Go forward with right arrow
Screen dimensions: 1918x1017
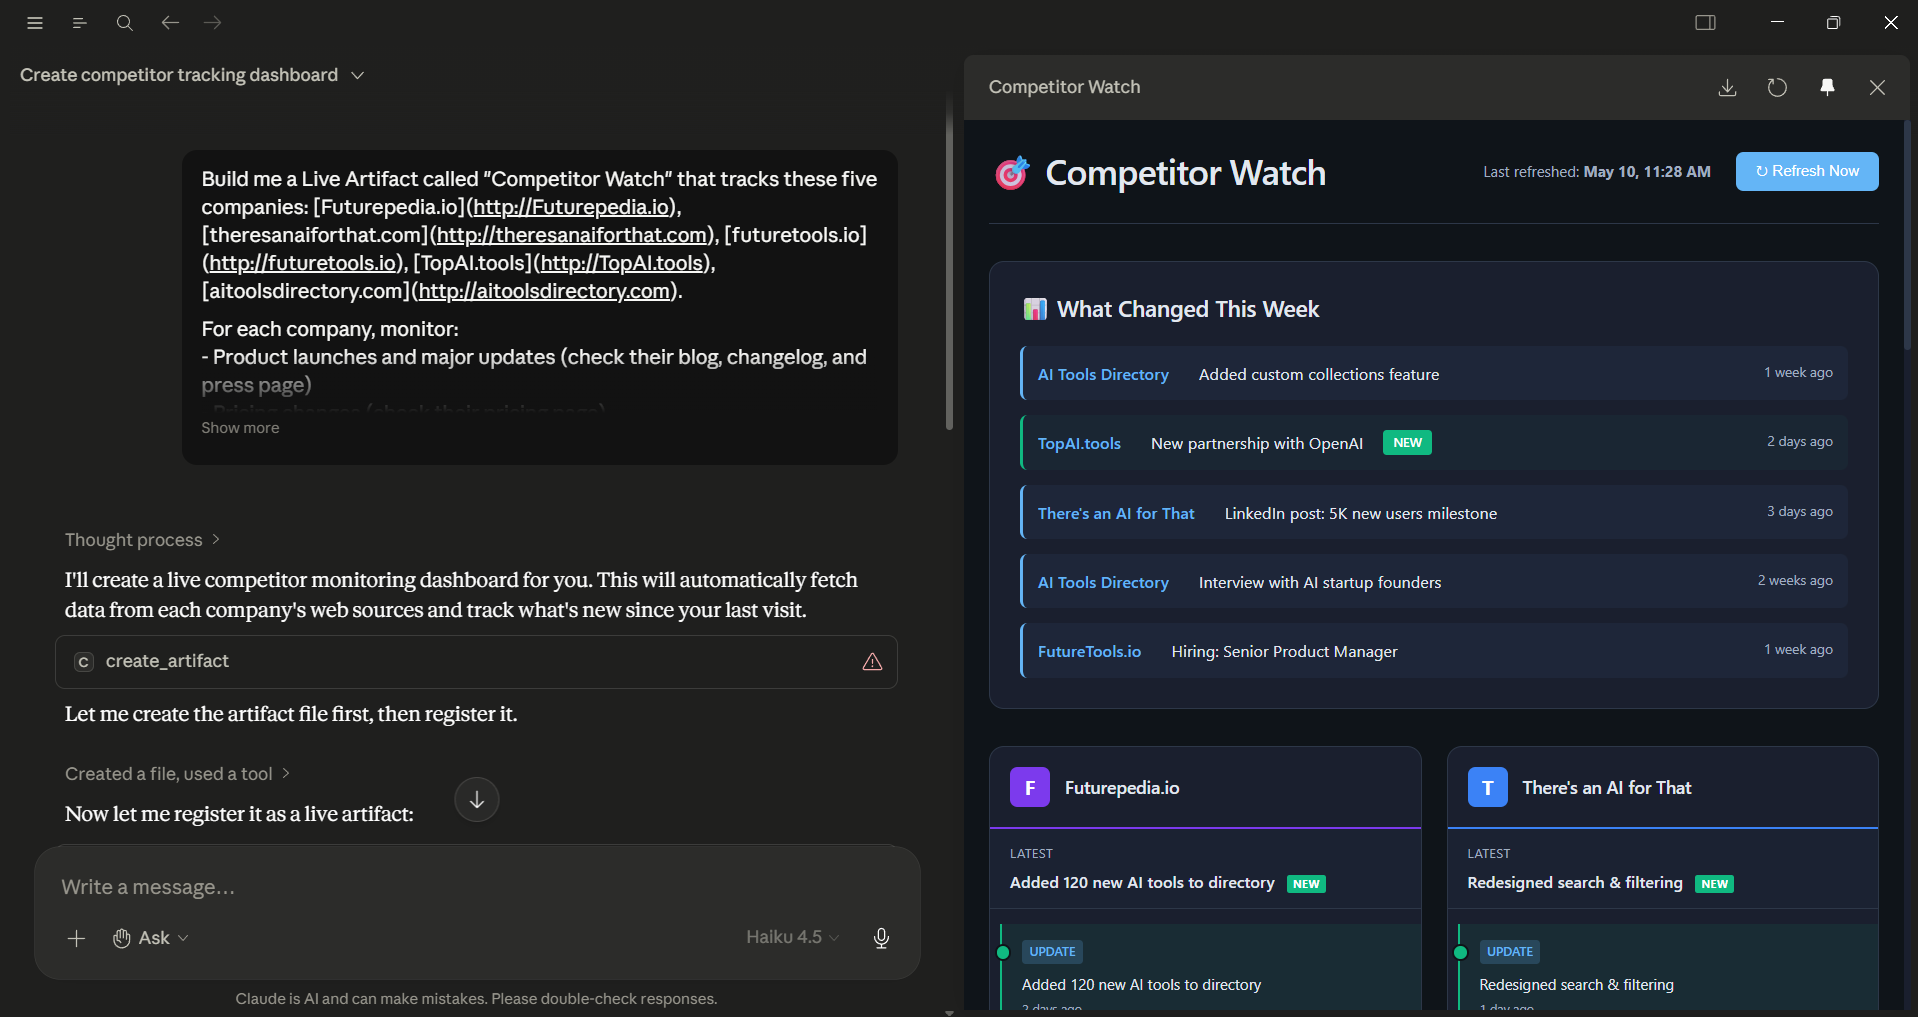pos(213,23)
